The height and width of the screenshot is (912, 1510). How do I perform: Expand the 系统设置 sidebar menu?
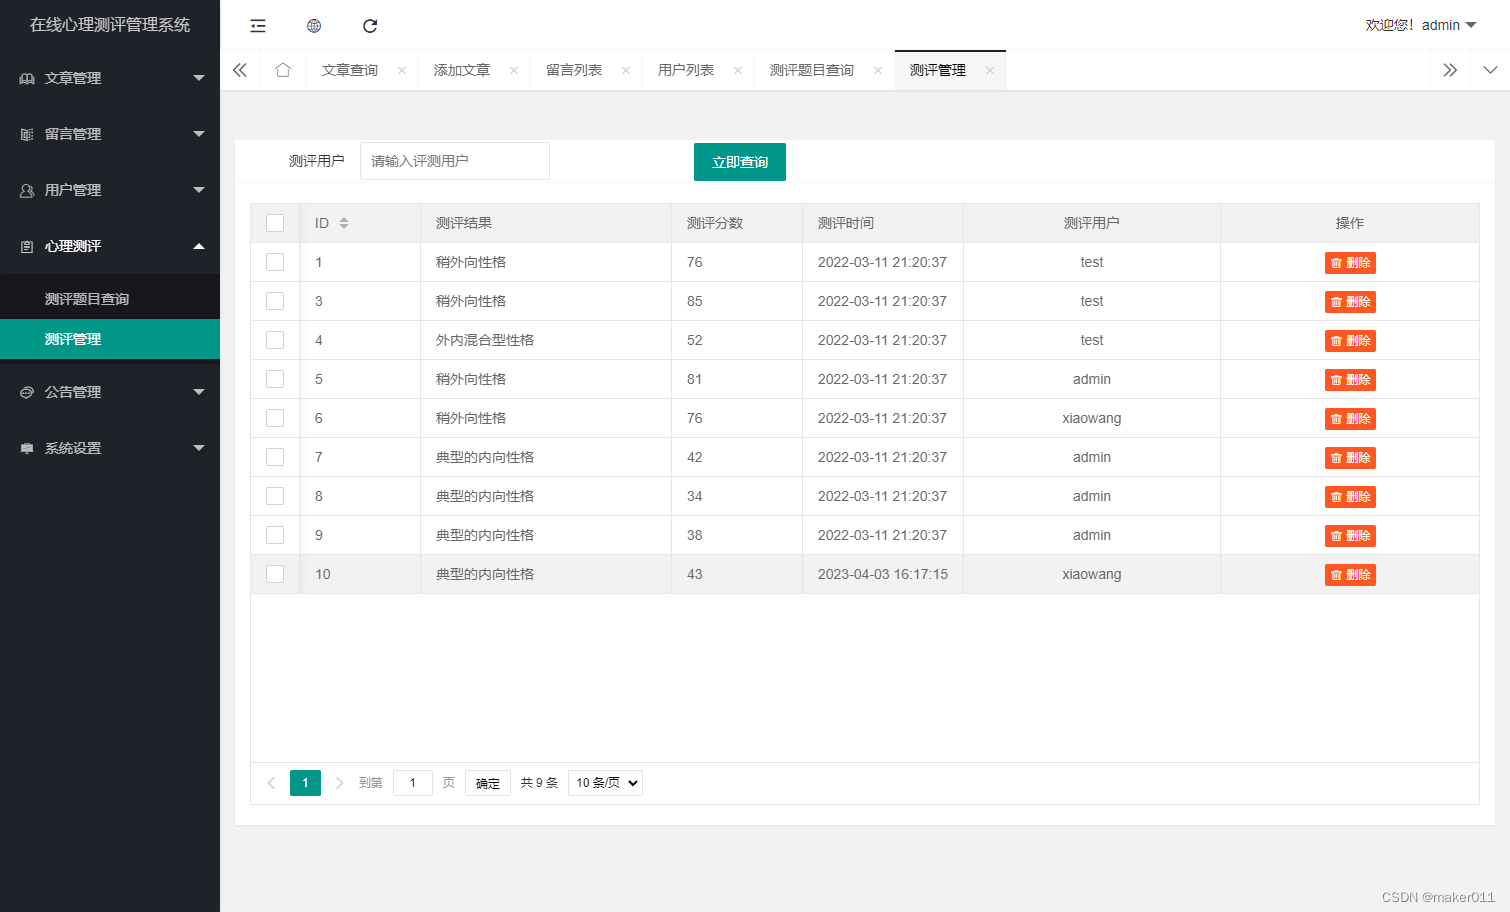click(x=110, y=448)
